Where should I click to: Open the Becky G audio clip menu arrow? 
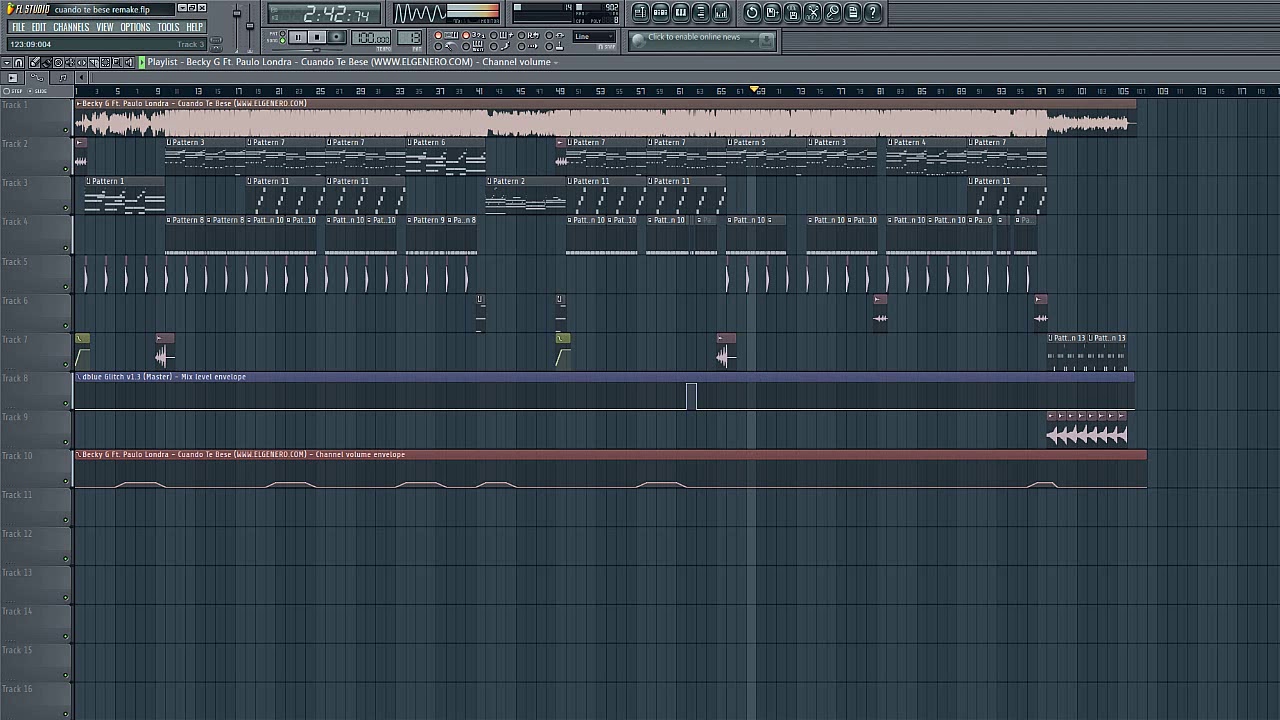[79, 103]
